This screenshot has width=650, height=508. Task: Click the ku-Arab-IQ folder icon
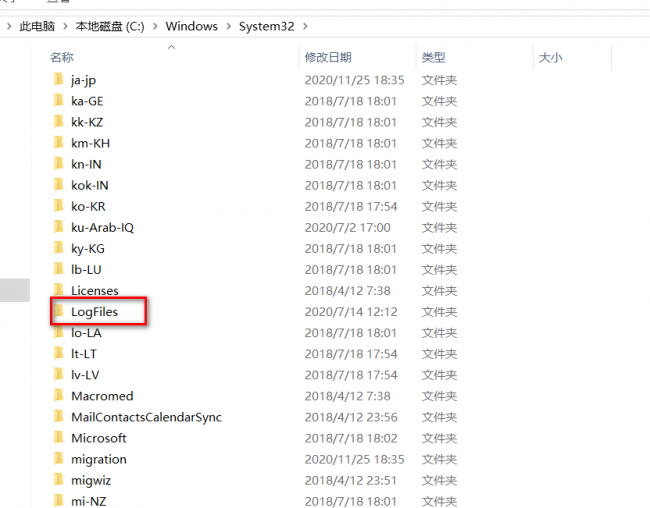[59, 227]
